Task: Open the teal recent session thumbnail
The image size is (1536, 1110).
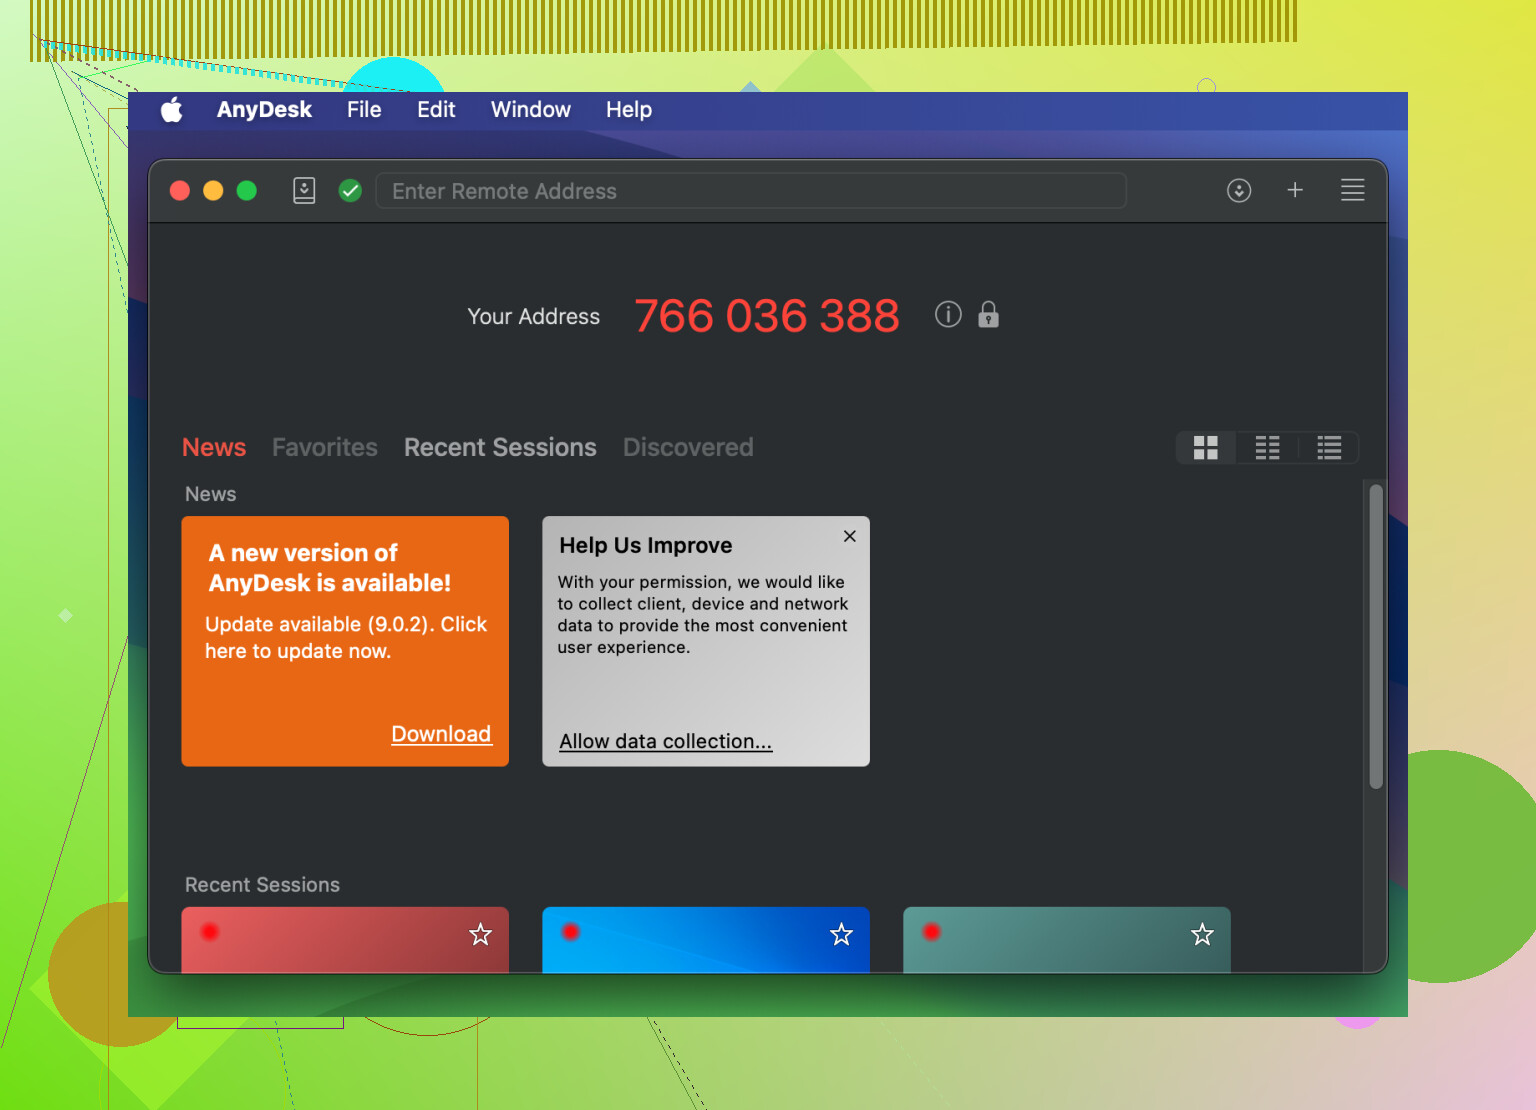Action: tap(1067, 940)
